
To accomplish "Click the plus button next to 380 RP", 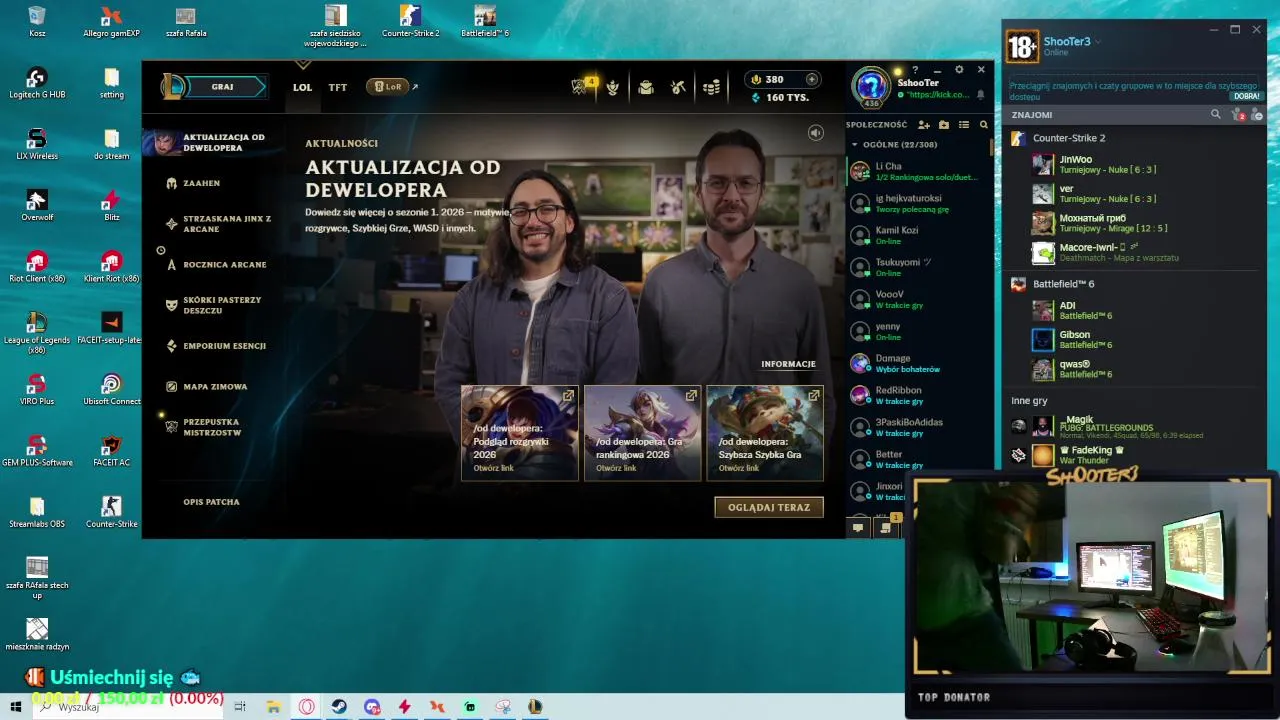I will pos(812,79).
